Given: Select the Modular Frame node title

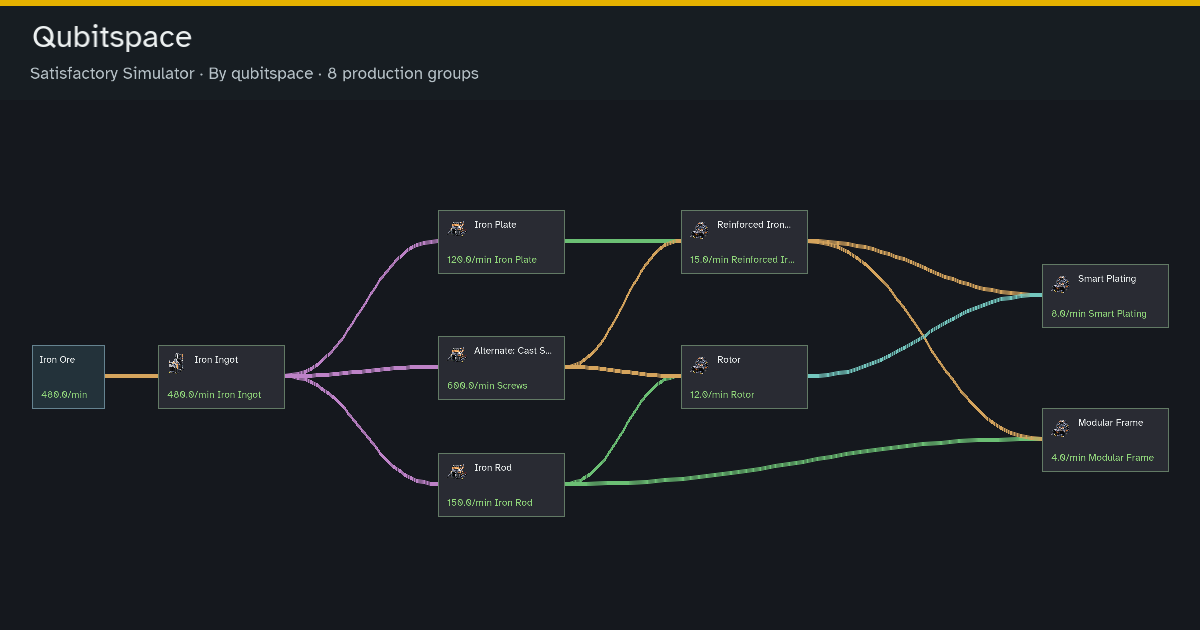Looking at the screenshot, I should [1110, 423].
